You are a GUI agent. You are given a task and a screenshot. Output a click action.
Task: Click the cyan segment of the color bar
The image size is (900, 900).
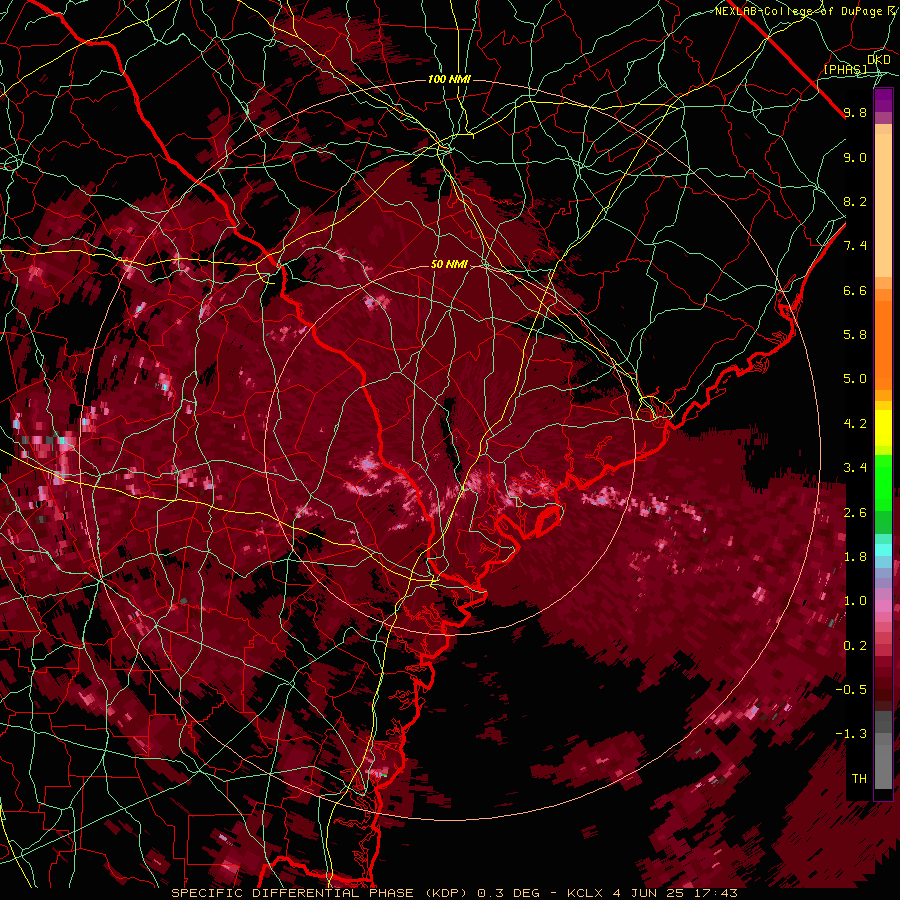pos(883,550)
